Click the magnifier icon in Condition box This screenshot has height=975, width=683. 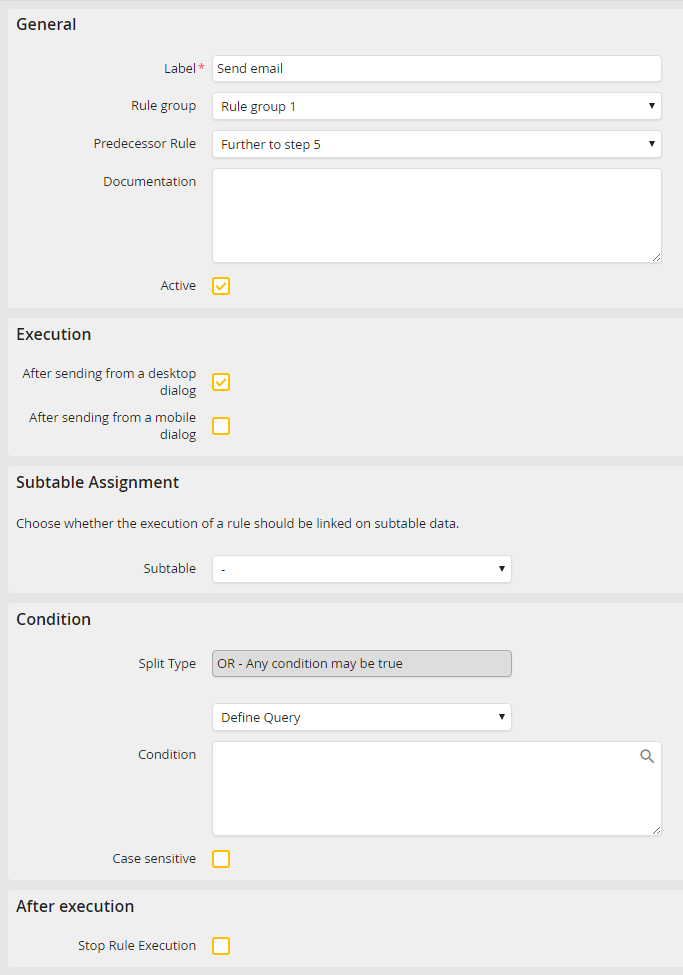[x=647, y=756]
